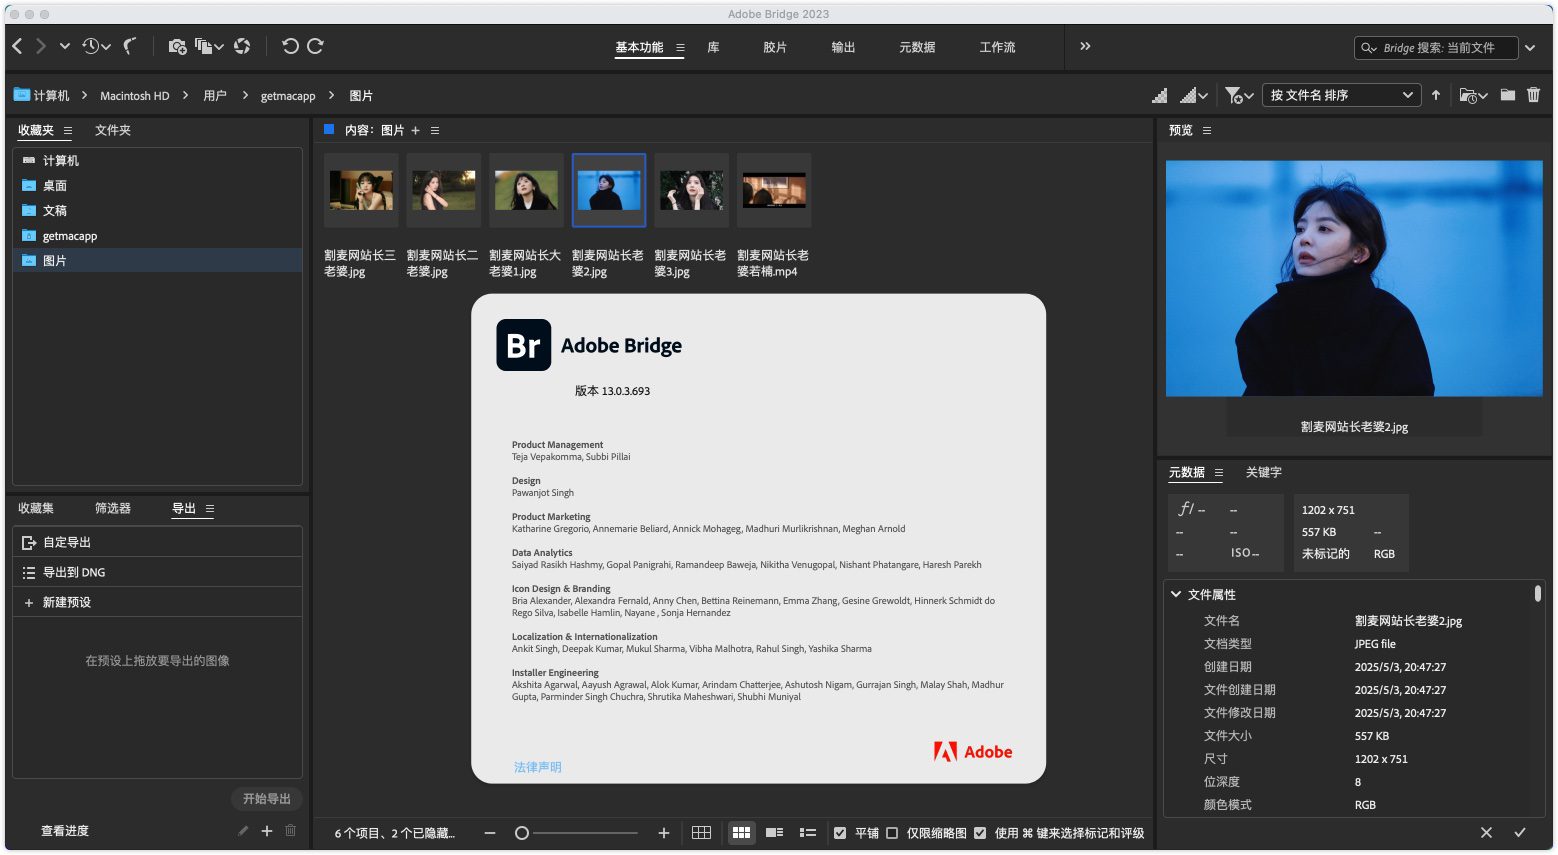
Task: Open the 关键字 panel tab
Action: click(x=1263, y=472)
